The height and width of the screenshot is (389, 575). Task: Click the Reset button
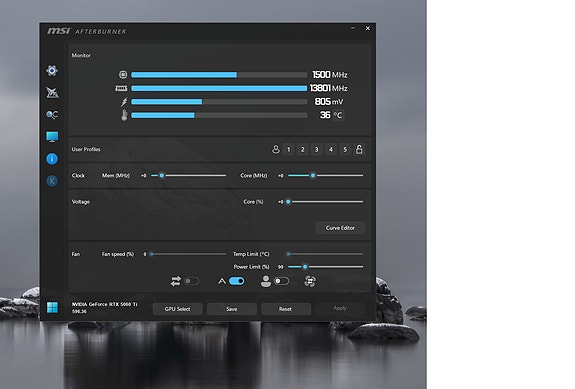[x=285, y=309]
